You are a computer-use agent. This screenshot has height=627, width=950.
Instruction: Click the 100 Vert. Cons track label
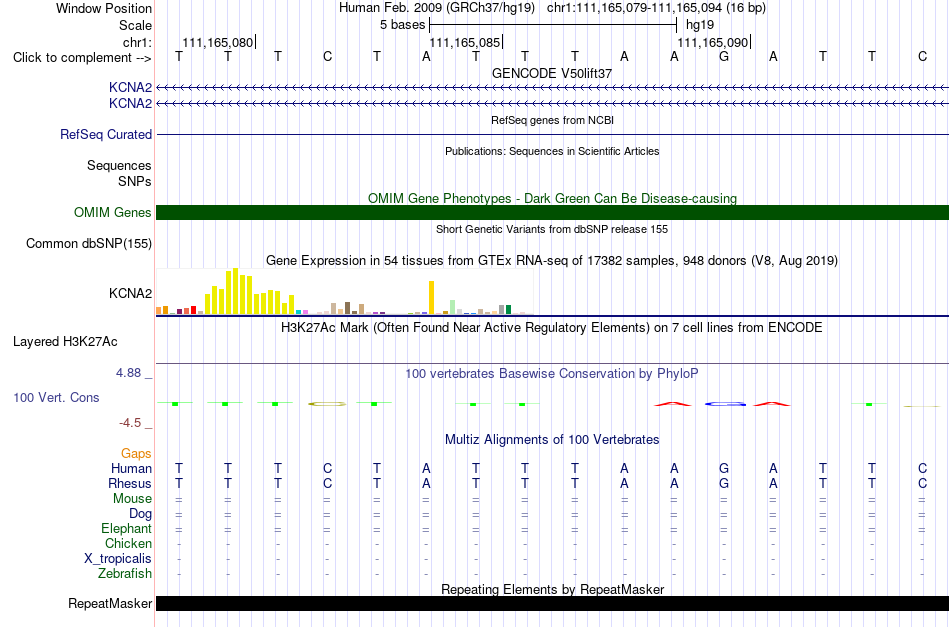(56, 398)
